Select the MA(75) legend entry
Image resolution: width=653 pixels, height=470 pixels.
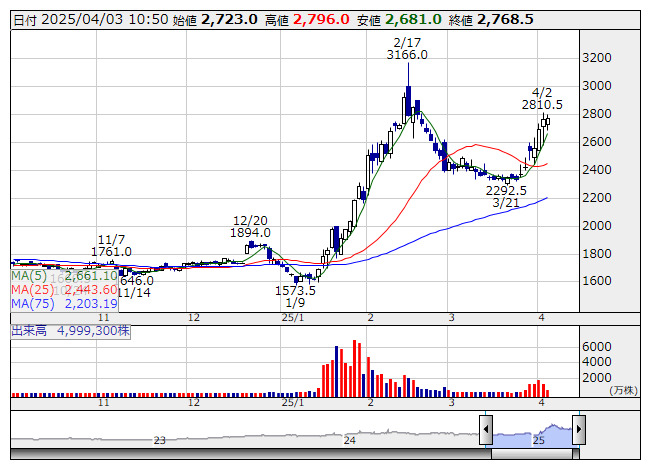[64, 304]
